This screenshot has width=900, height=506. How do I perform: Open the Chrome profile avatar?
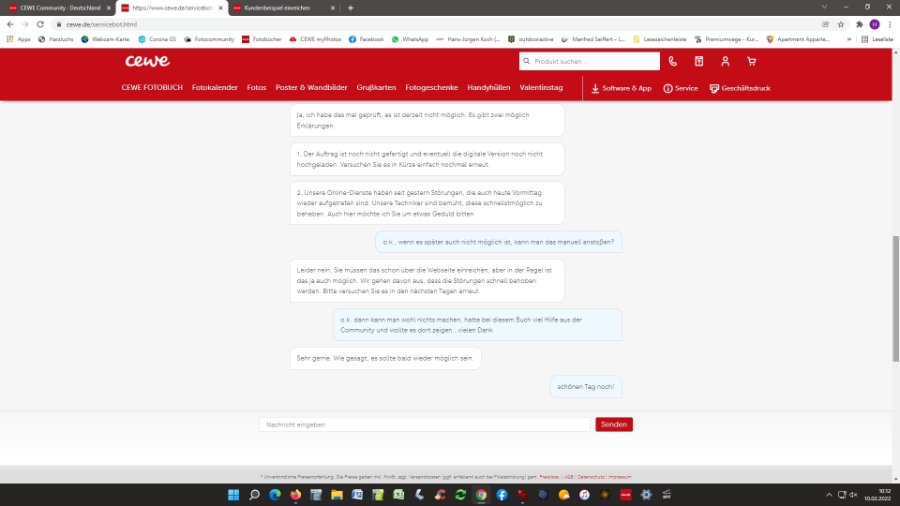point(874,24)
